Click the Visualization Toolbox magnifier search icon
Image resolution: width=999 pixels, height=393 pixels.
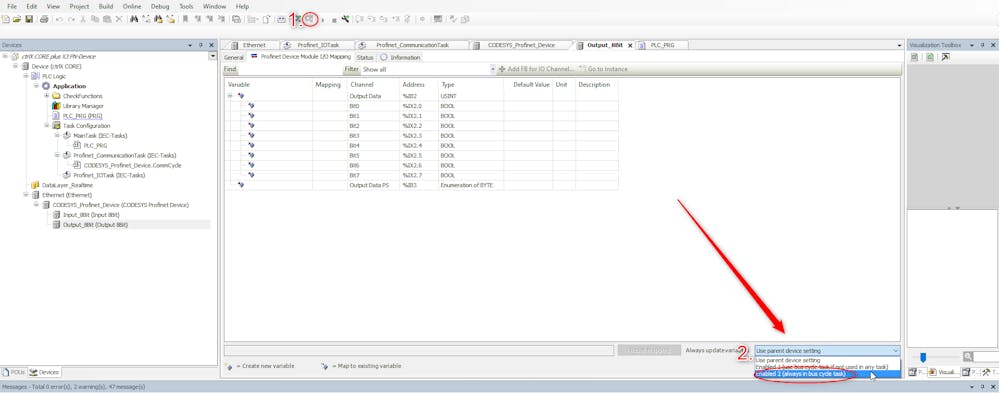[x=968, y=357]
